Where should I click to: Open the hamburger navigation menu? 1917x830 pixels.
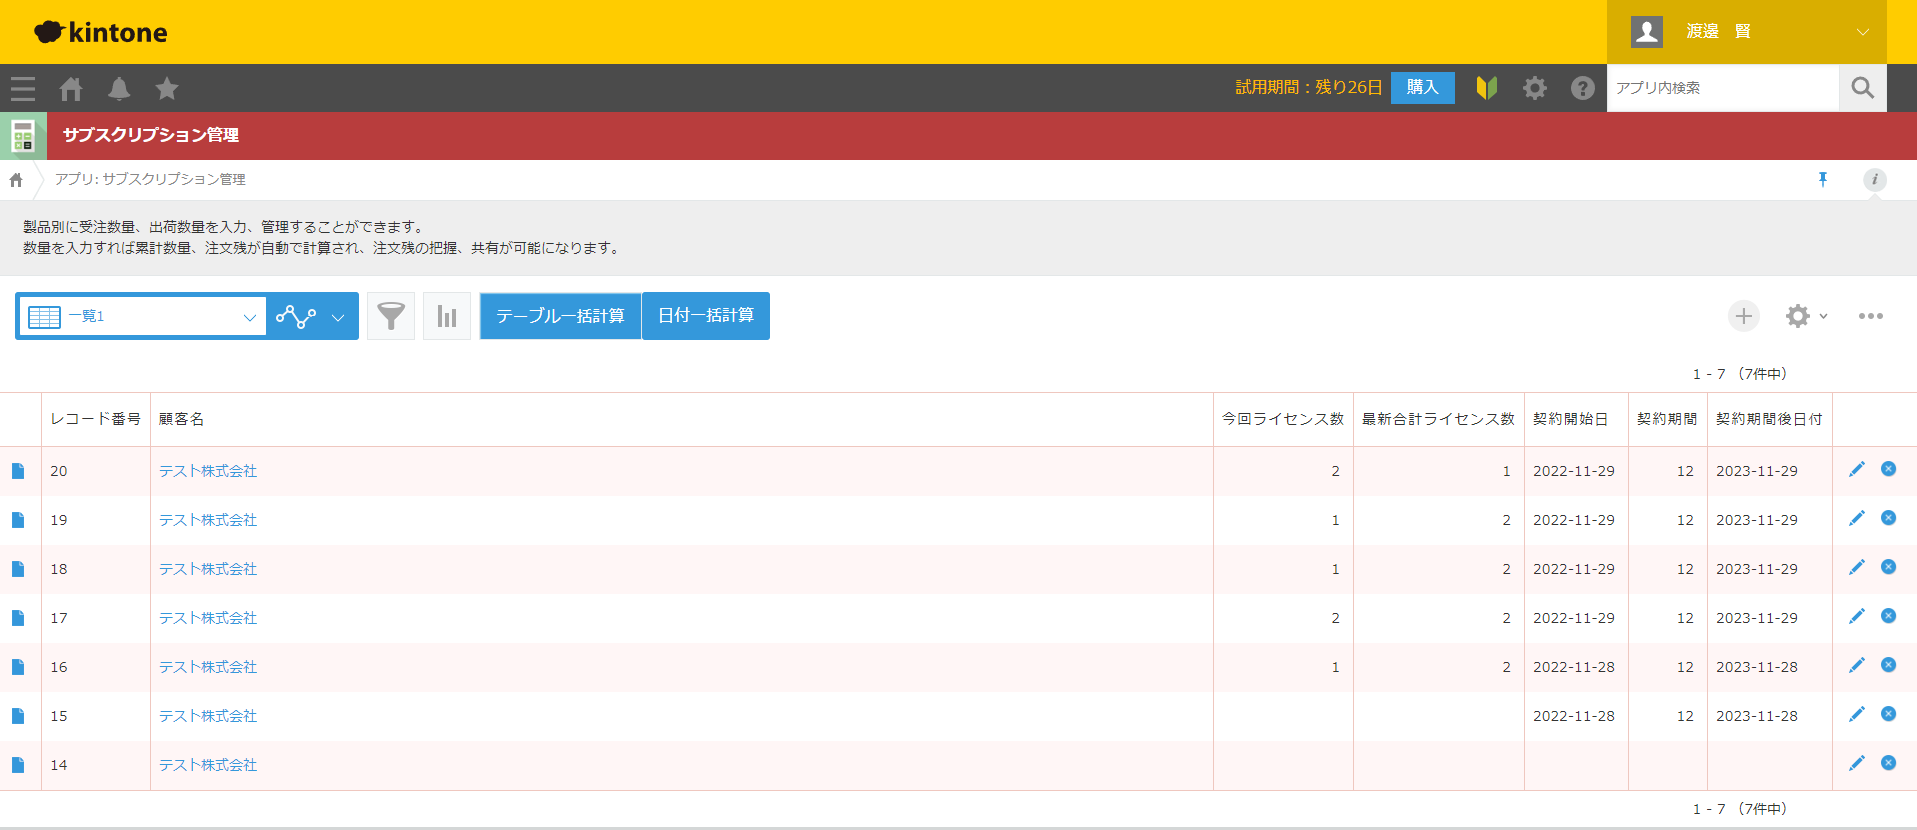click(23, 89)
